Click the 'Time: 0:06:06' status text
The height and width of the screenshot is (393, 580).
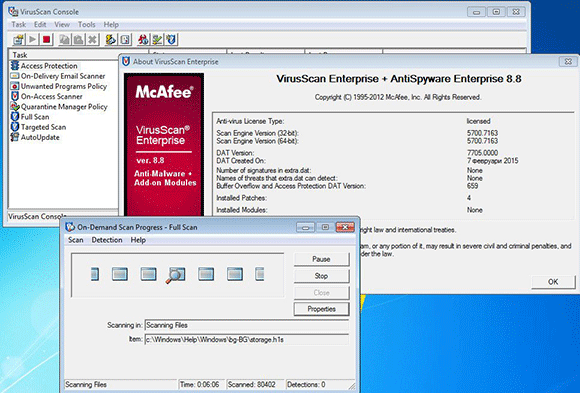199,385
